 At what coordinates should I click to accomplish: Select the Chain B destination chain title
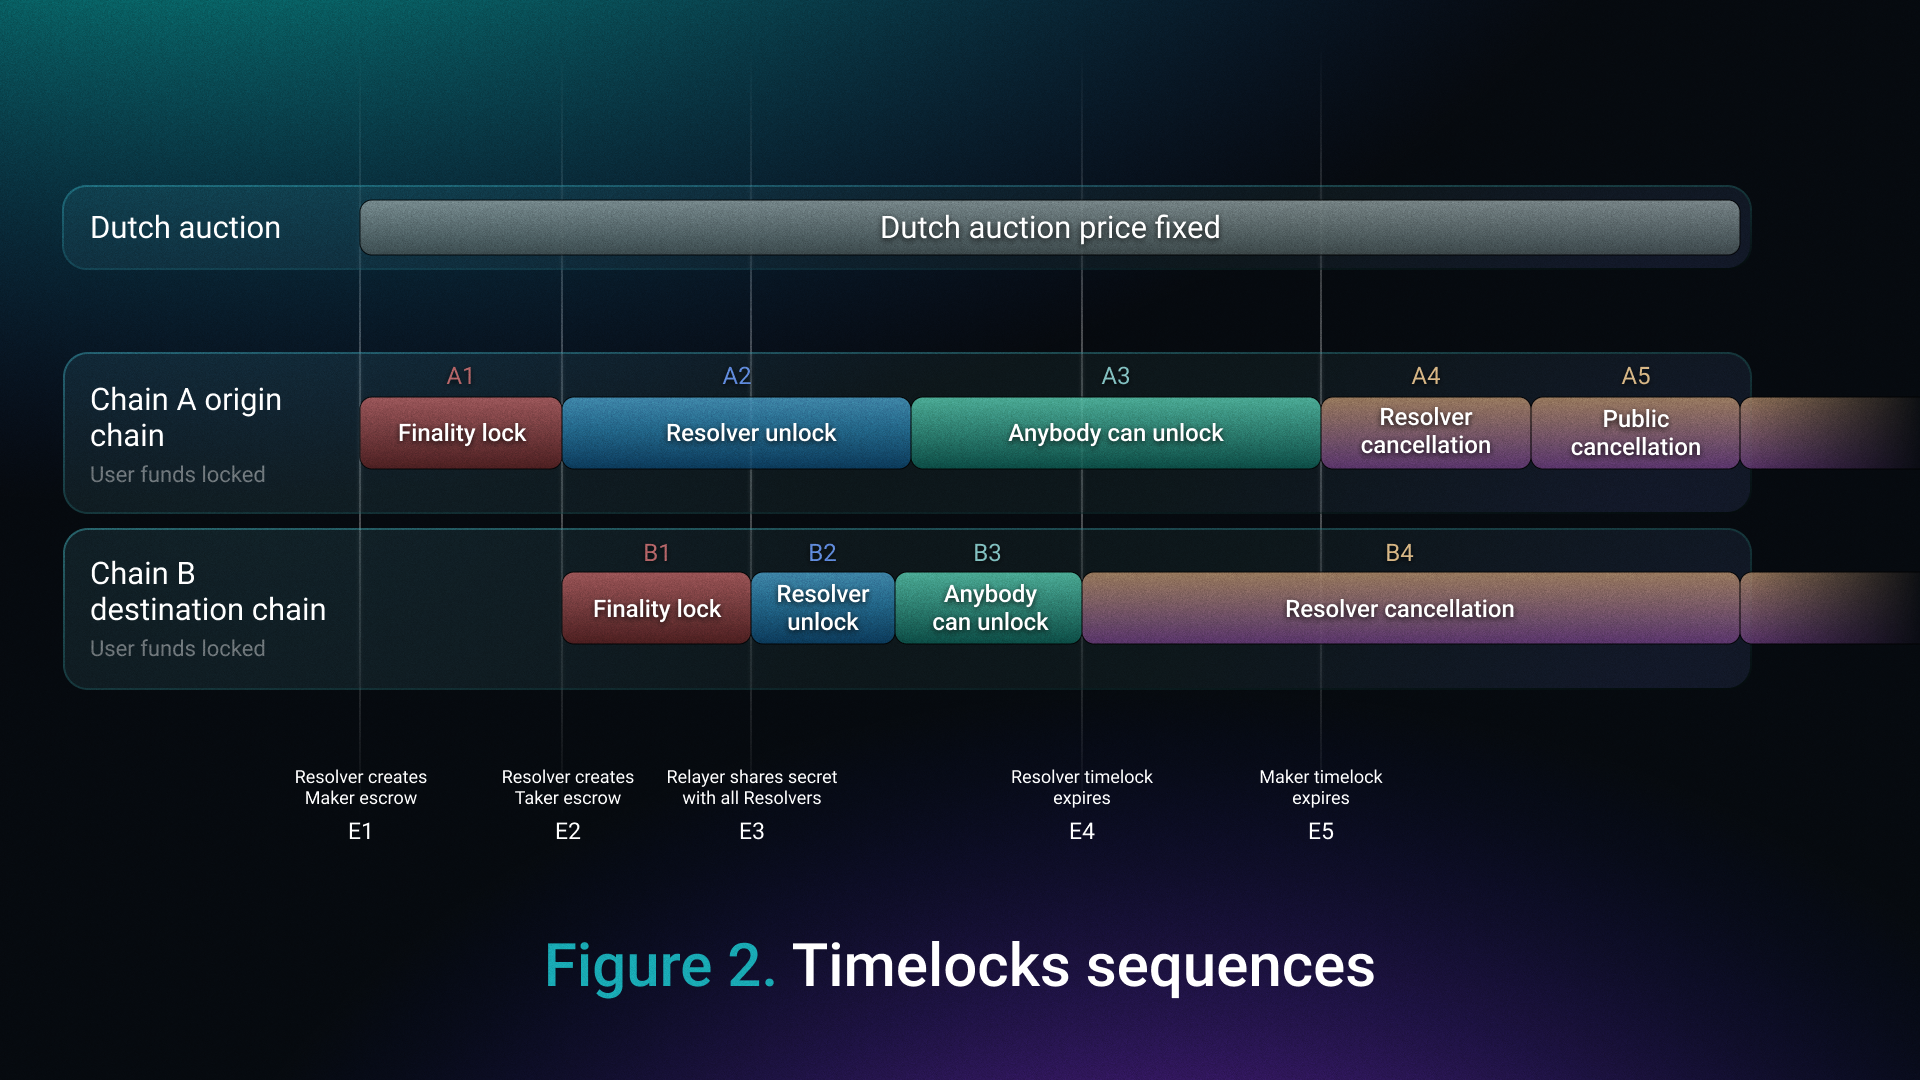(208, 591)
